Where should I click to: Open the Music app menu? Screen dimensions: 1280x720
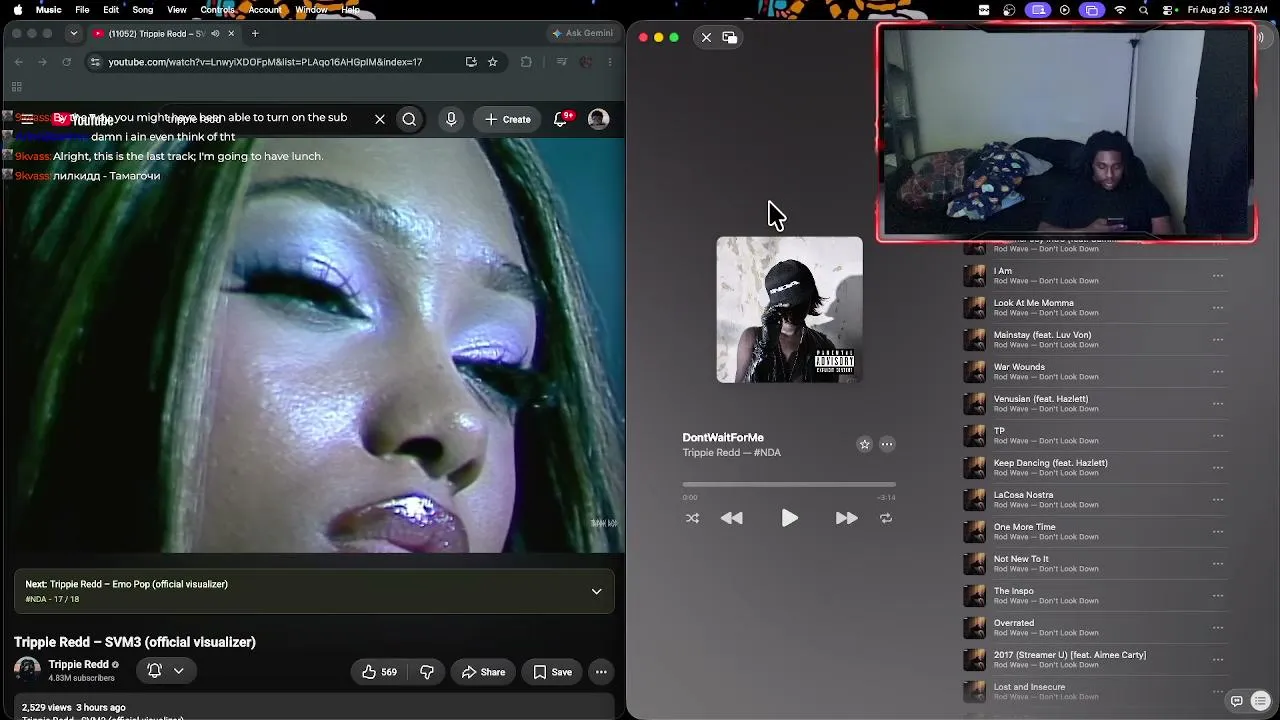tap(49, 10)
